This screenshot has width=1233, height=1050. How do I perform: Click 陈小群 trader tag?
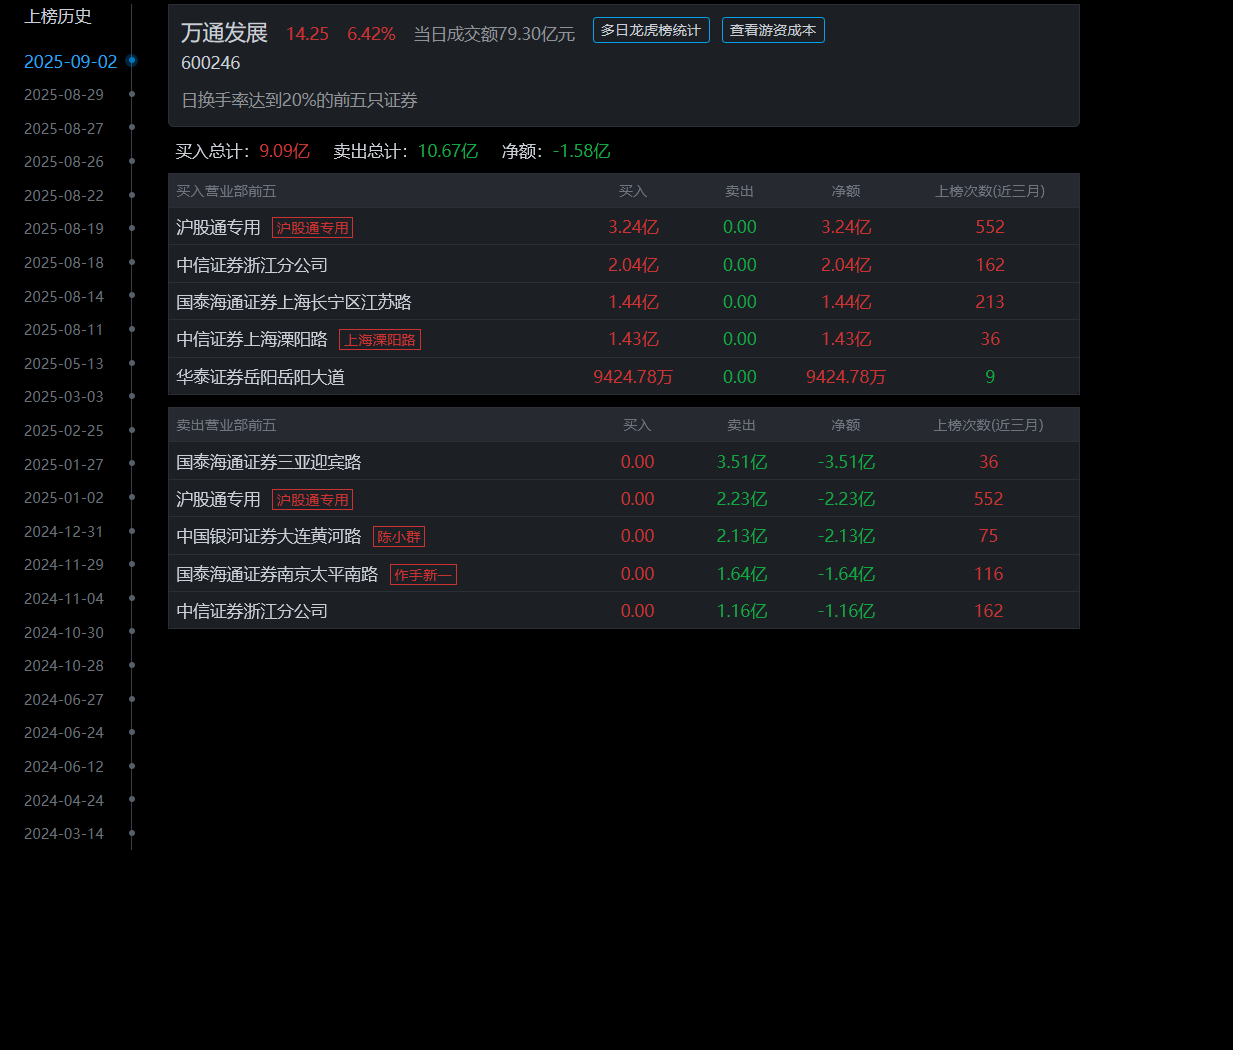pos(399,537)
